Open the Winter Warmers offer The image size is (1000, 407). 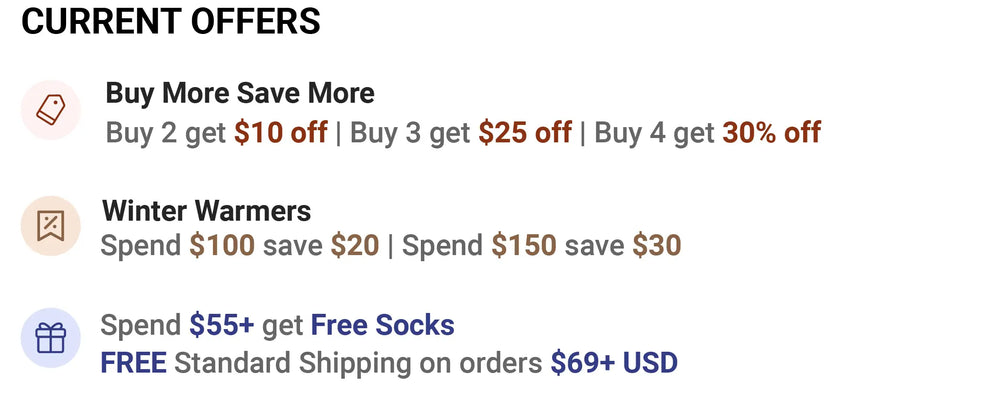click(x=206, y=211)
